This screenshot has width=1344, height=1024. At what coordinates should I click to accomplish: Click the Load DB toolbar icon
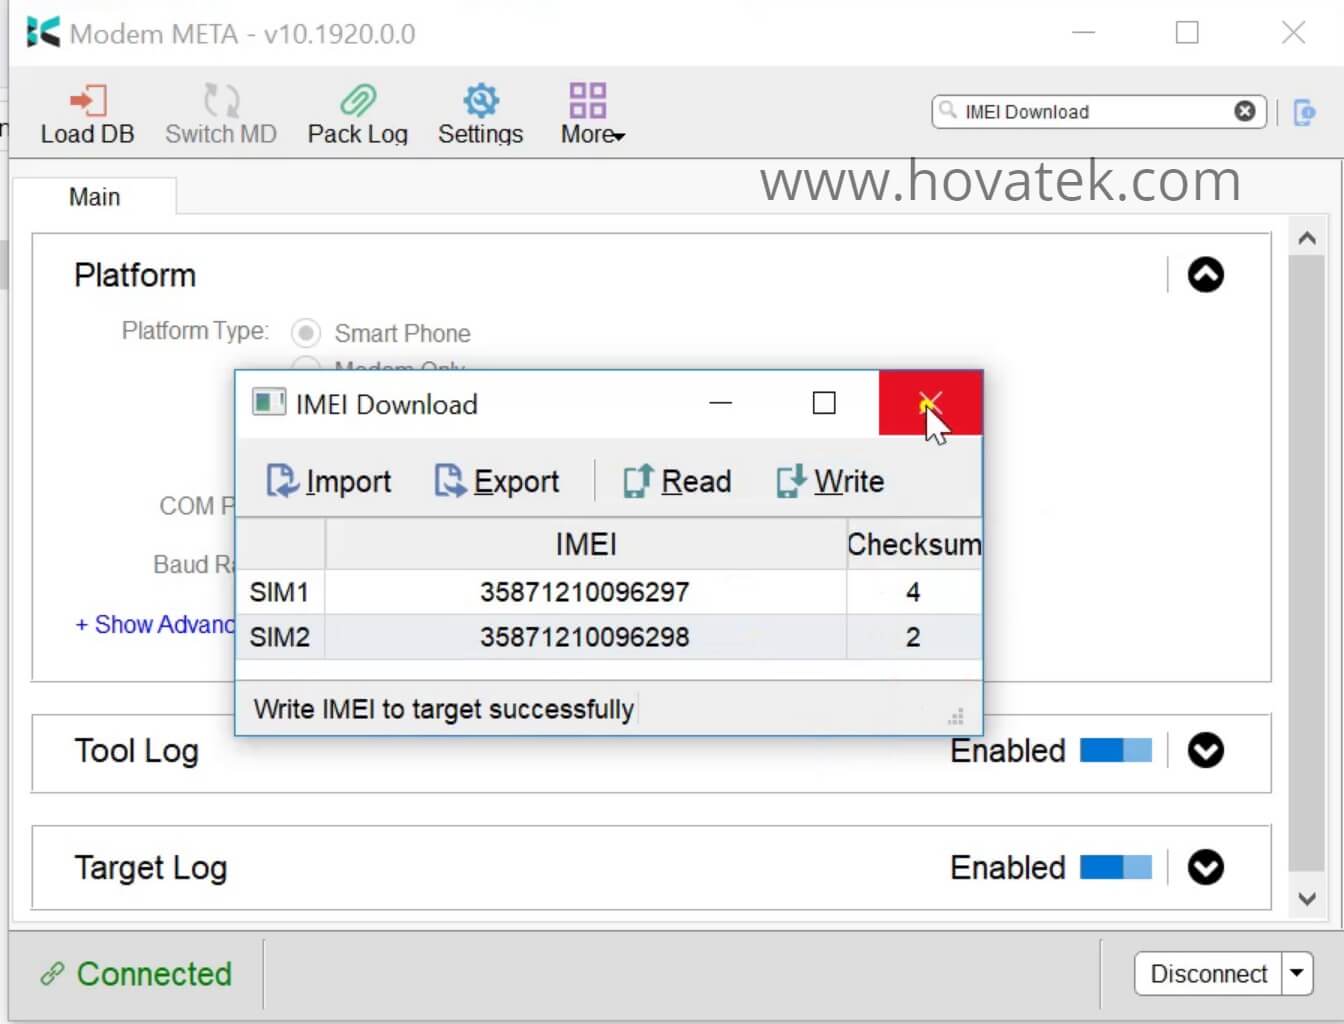pyautogui.click(x=87, y=112)
